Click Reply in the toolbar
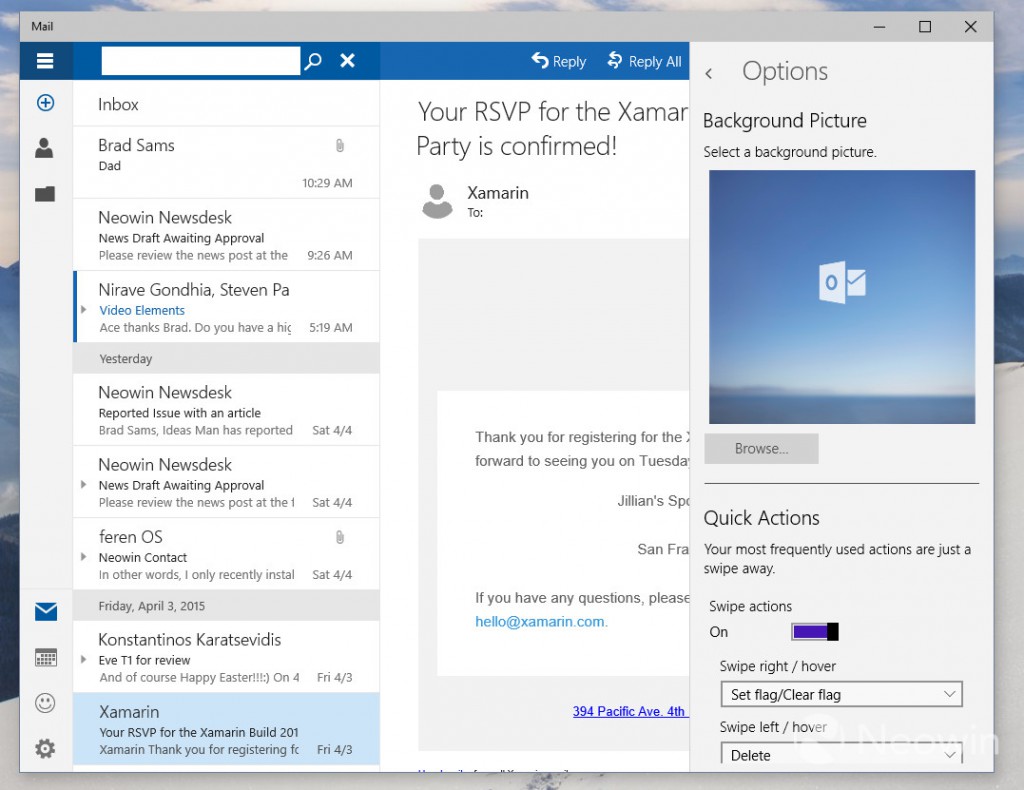1024x790 pixels. (558, 61)
